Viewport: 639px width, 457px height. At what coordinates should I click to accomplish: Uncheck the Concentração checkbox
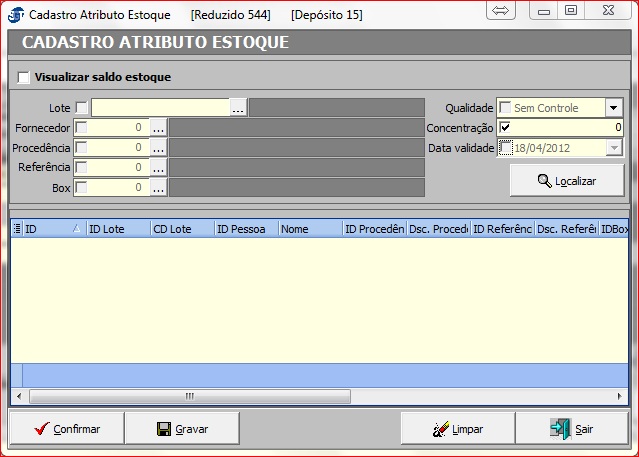[505, 128]
